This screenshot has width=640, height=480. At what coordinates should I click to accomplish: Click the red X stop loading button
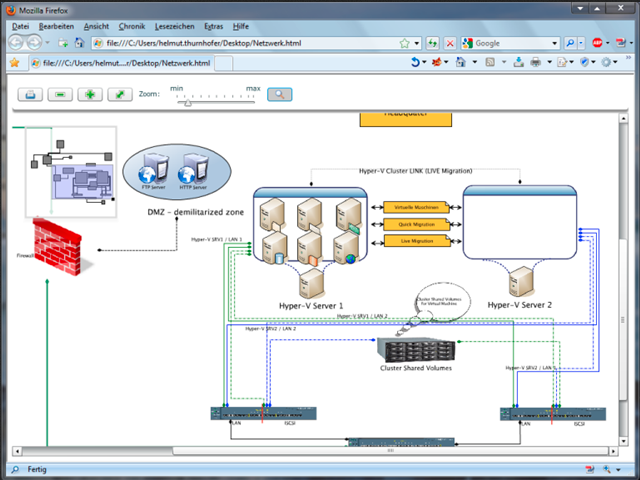[450, 43]
